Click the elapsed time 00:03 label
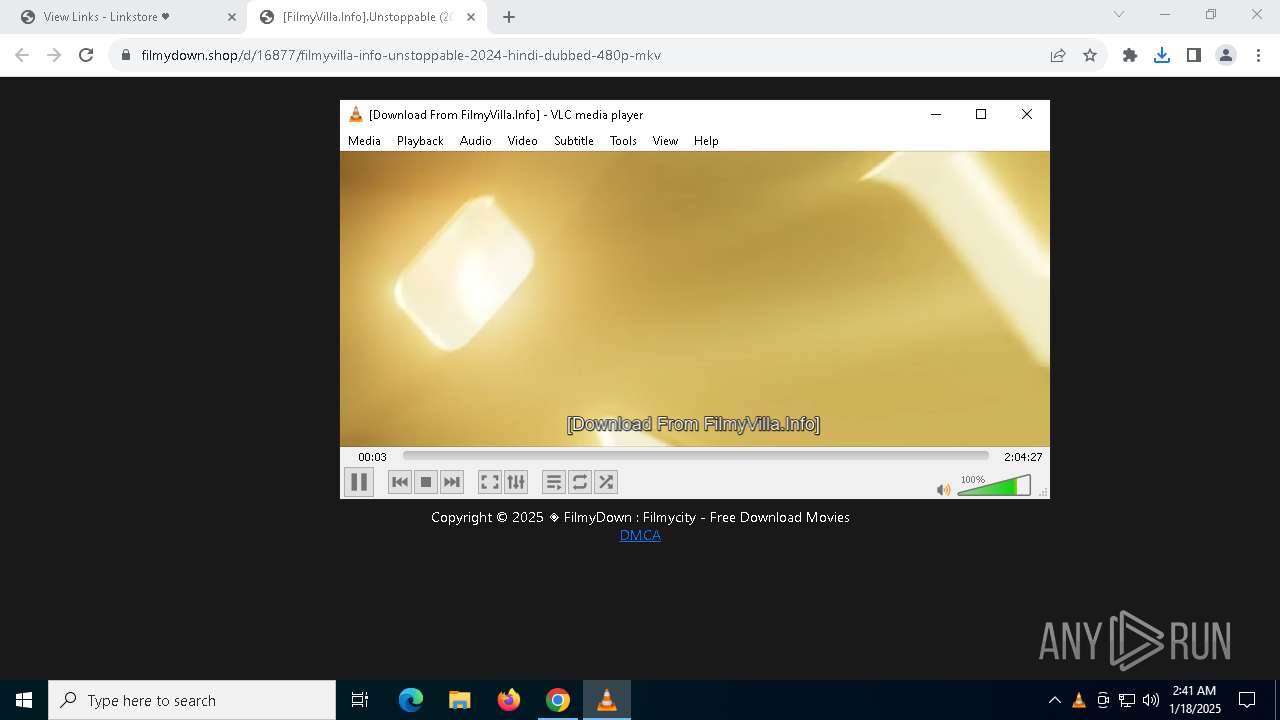This screenshot has width=1280, height=720. pyautogui.click(x=372, y=457)
